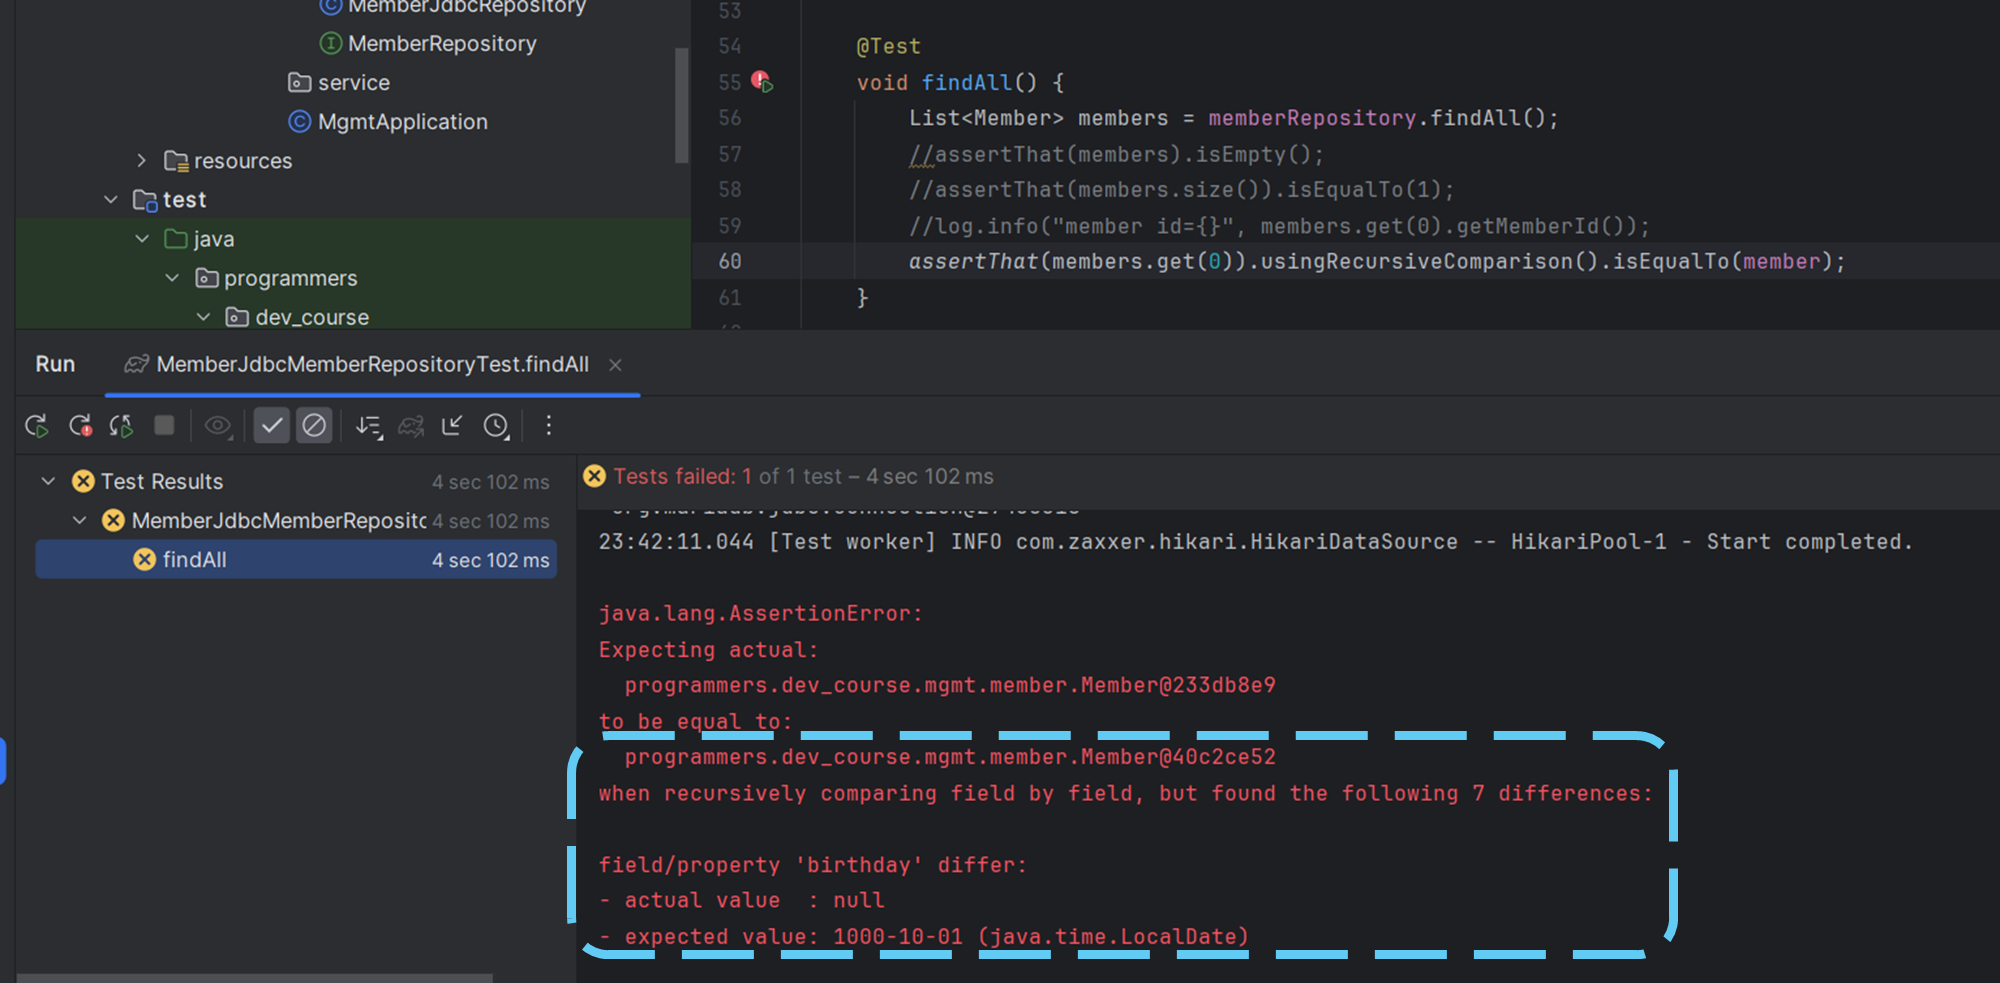The image size is (2000, 983).
Task: Click the findAll method name in editor
Action: tap(967, 82)
